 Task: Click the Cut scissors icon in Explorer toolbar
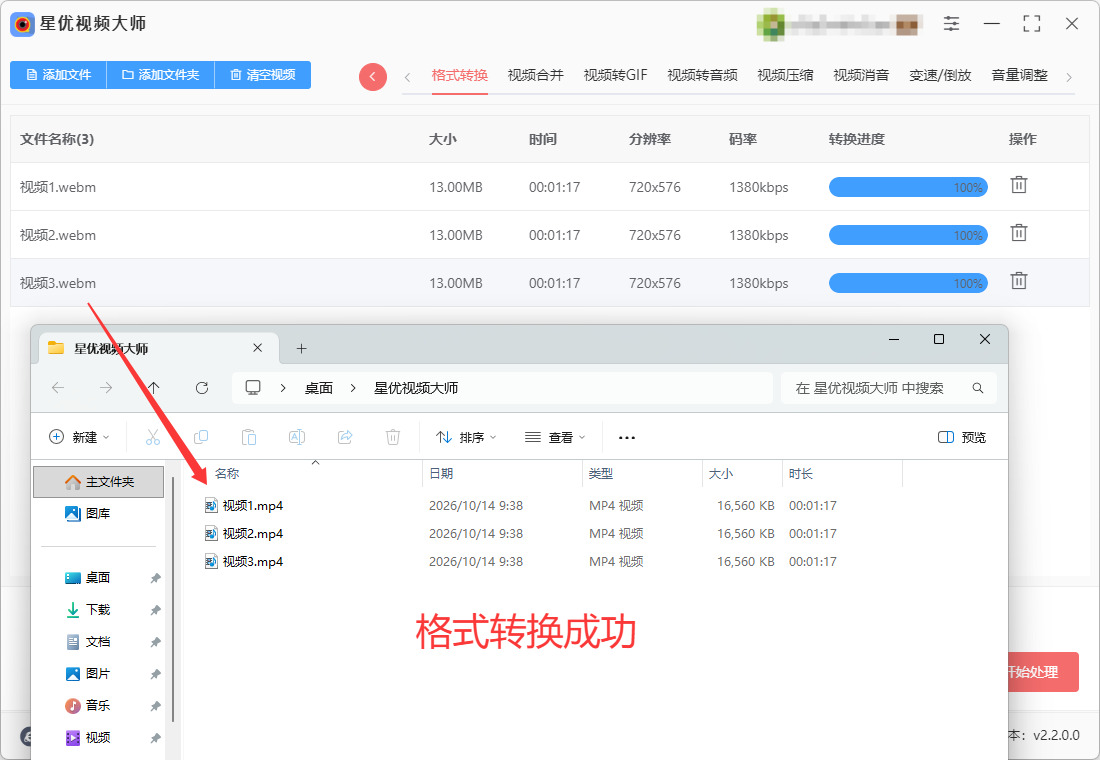(x=153, y=437)
